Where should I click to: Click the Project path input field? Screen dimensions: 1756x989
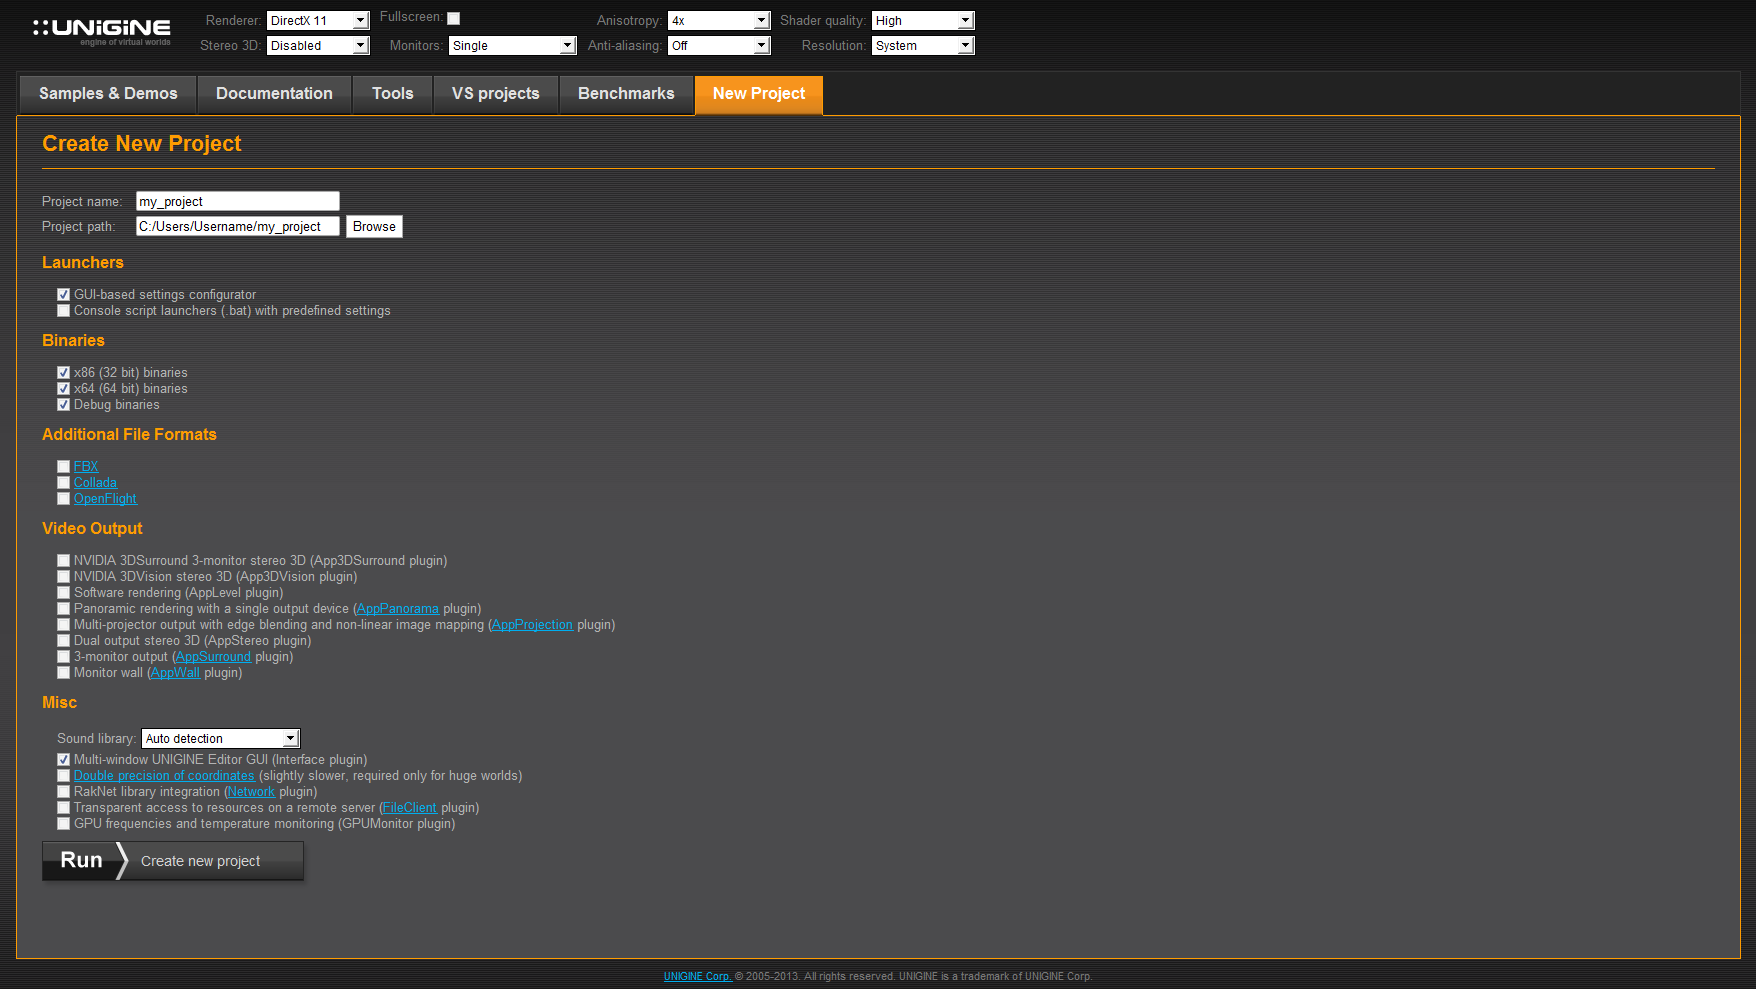pos(238,226)
